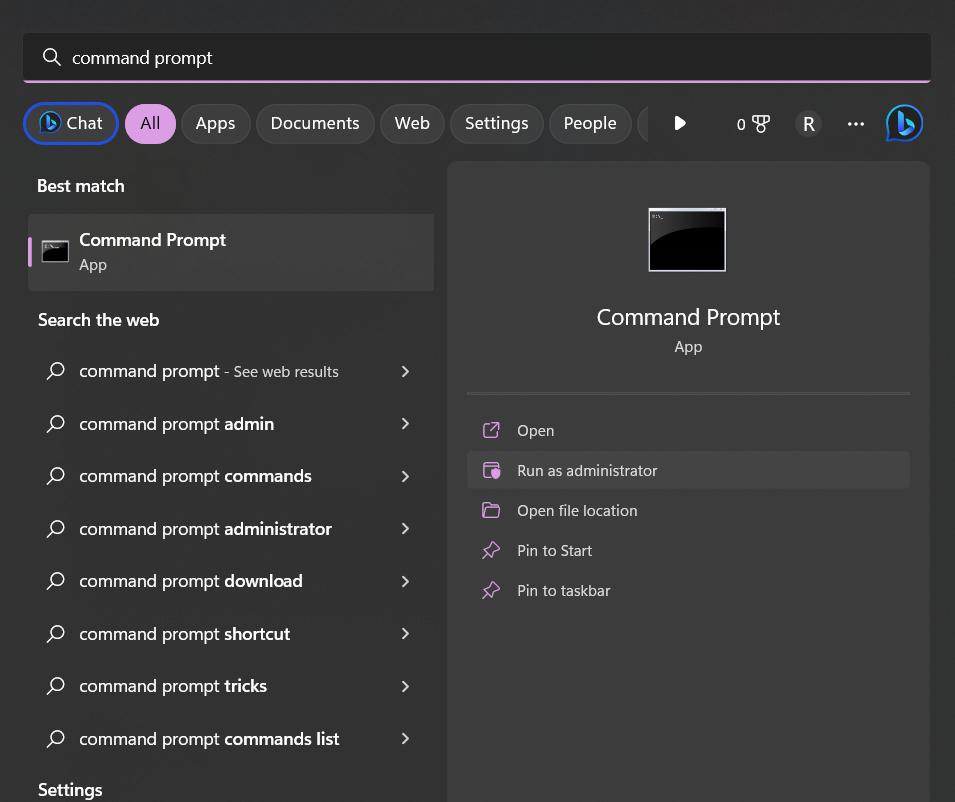Click the Pin to taskbar pin icon
The height and width of the screenshot is (802, 955).
point(491,591)
